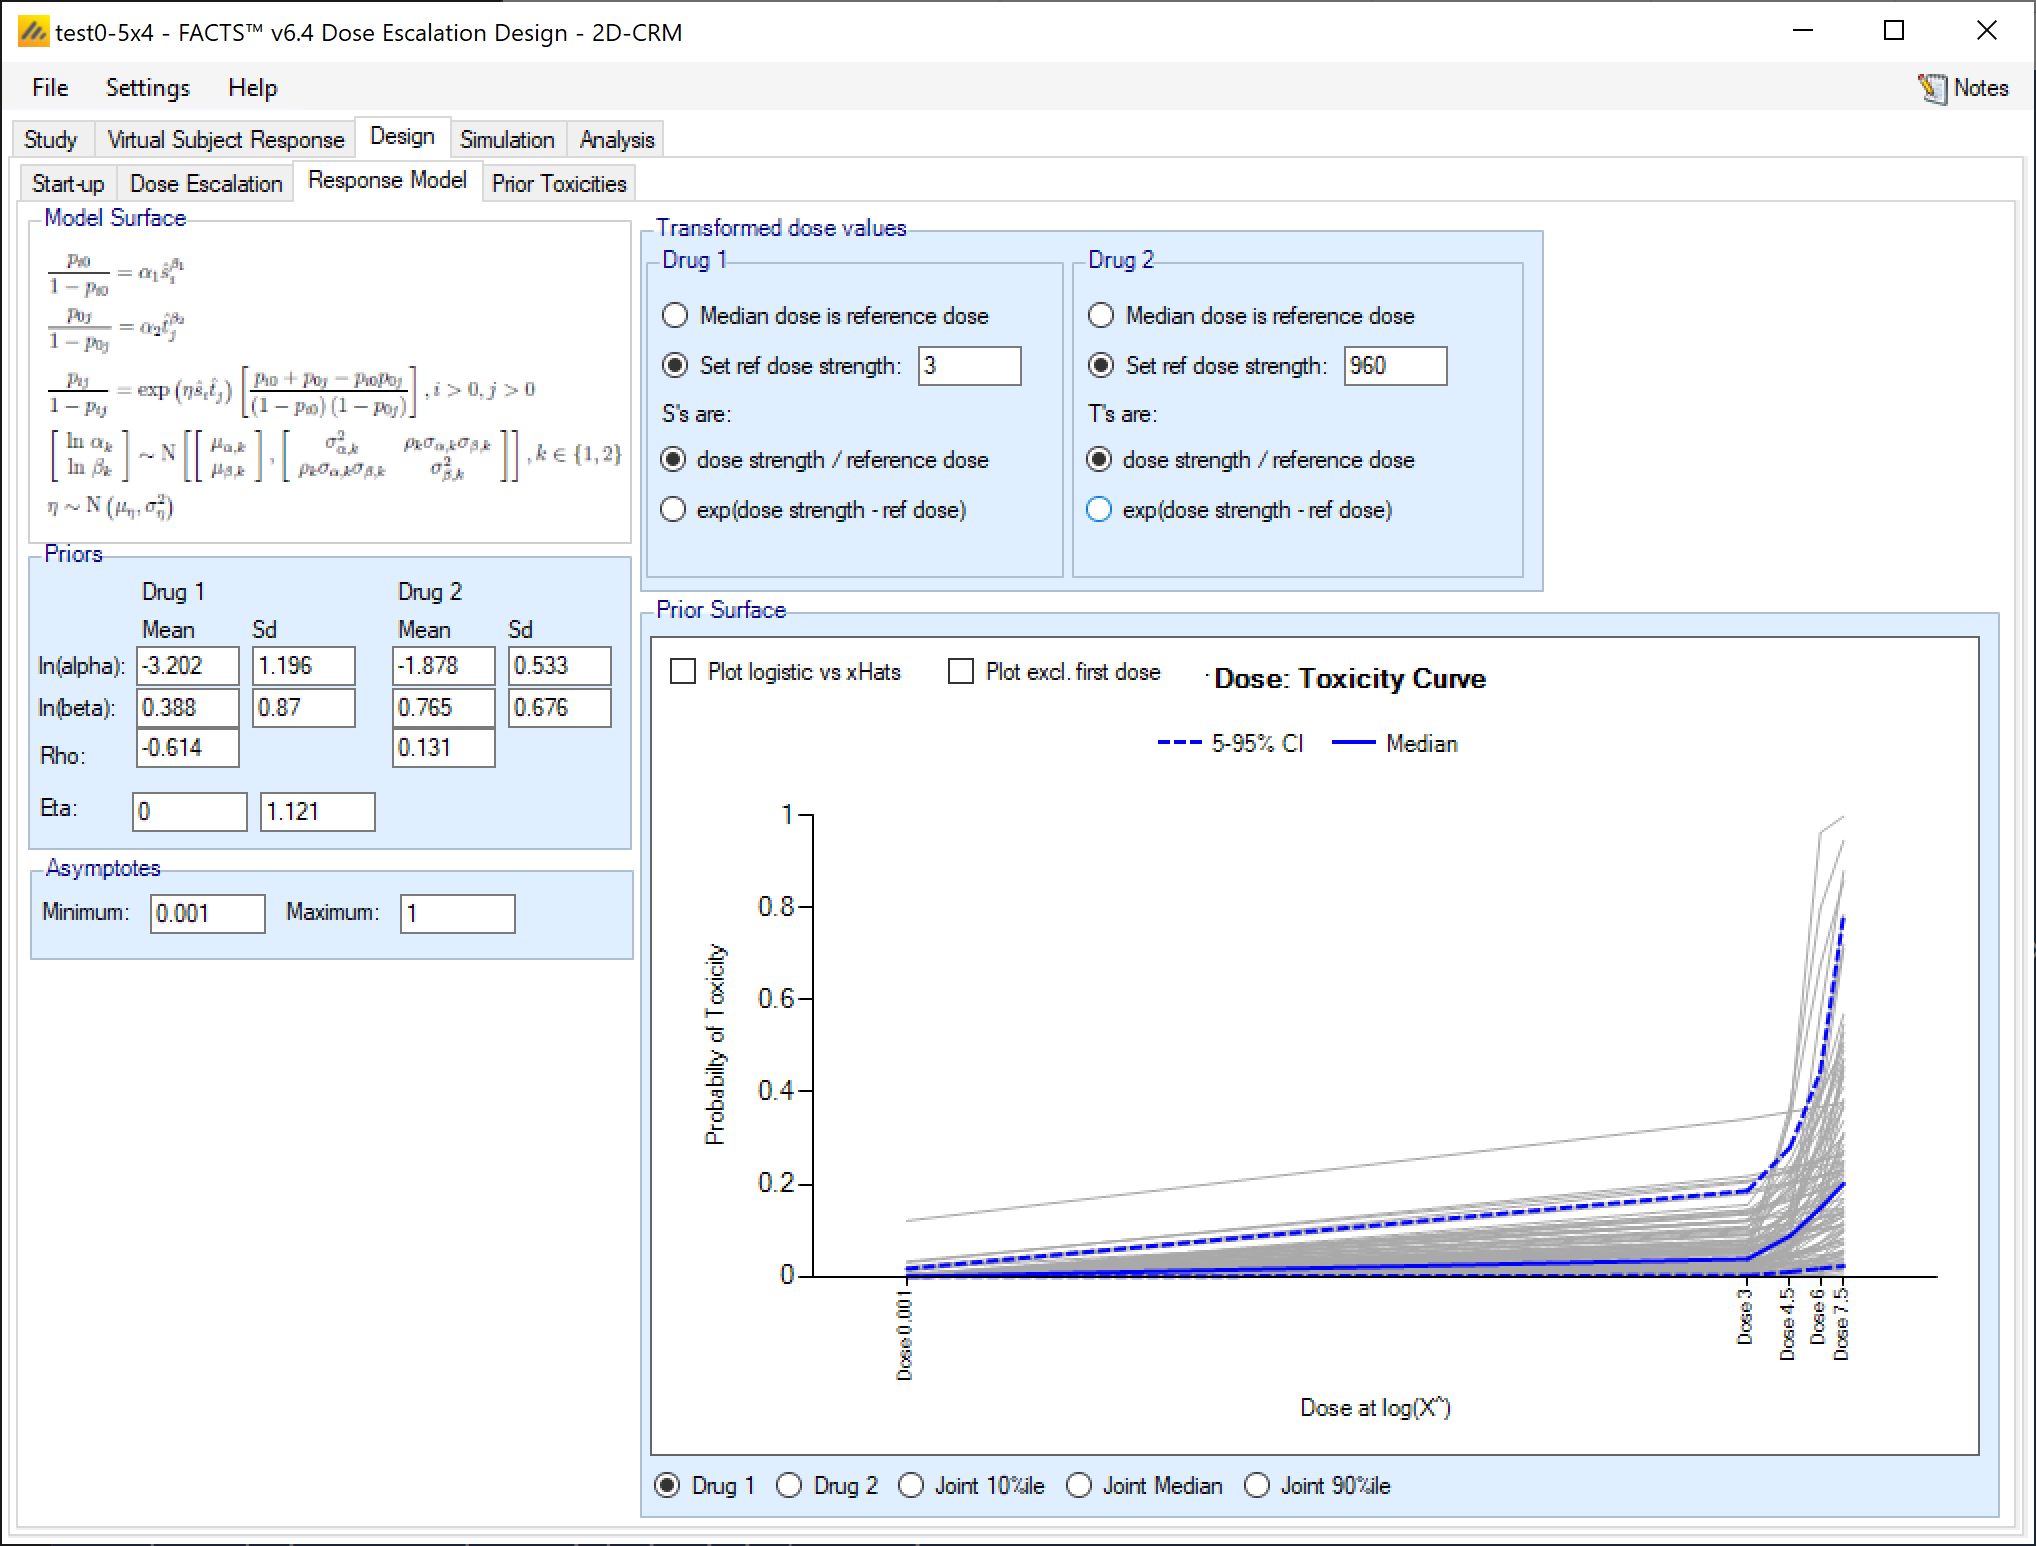This screenshot has height=1546, width=2036.
Task: Open Virtual Subject Response tab
Action: [x=225, y=140]
